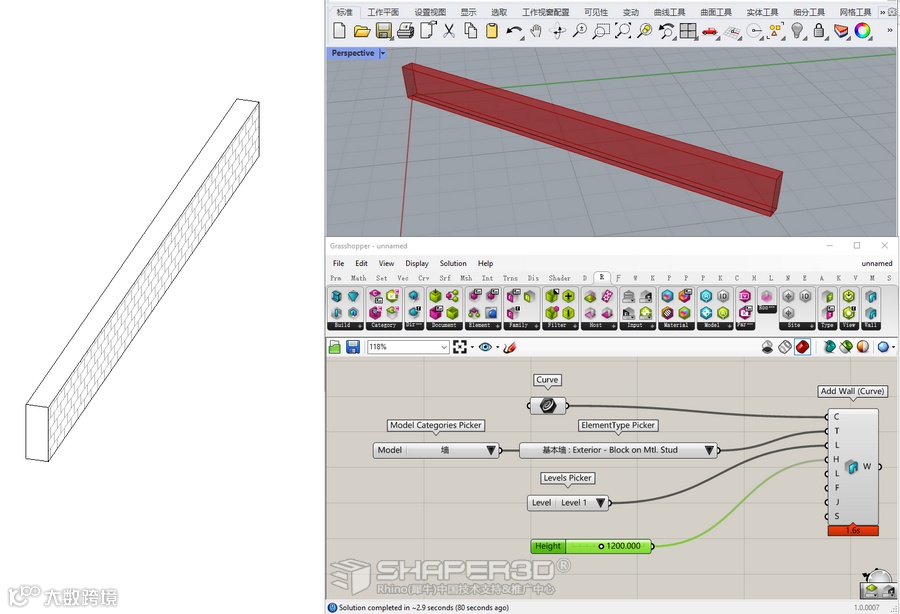This screenshot has width=900, height=614.
Task: Click Grasshopper's green open-file icon
Action: [x=335, y=347]
